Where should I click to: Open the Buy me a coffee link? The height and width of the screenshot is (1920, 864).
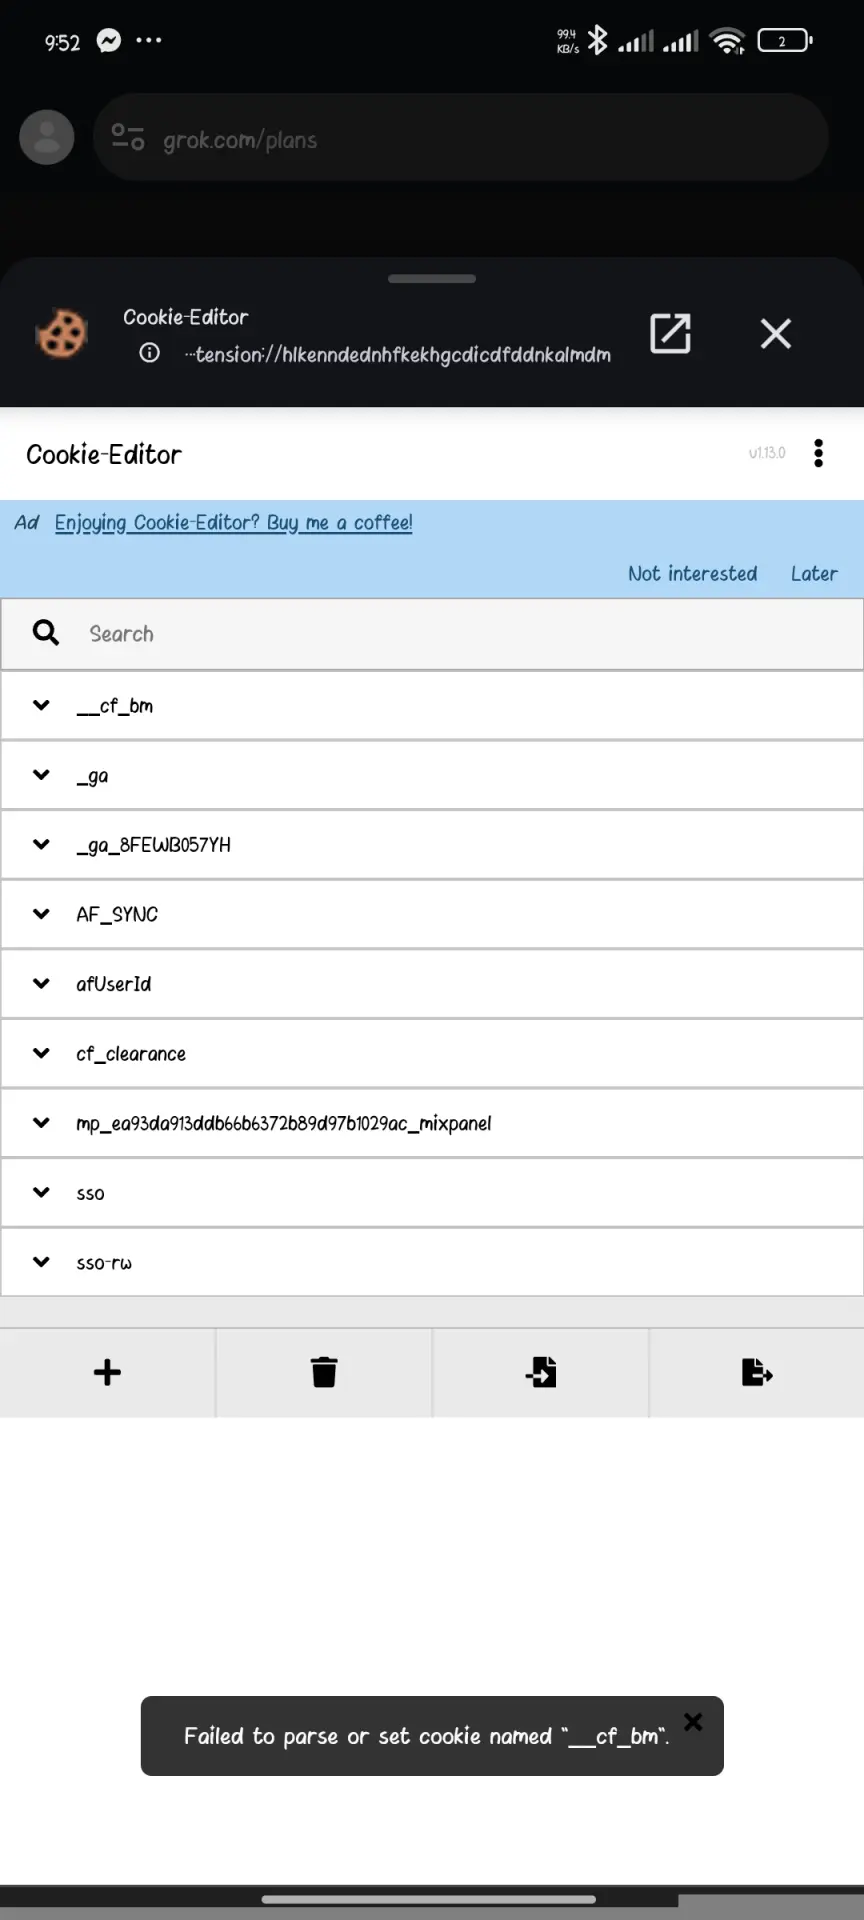coord(233,522)
